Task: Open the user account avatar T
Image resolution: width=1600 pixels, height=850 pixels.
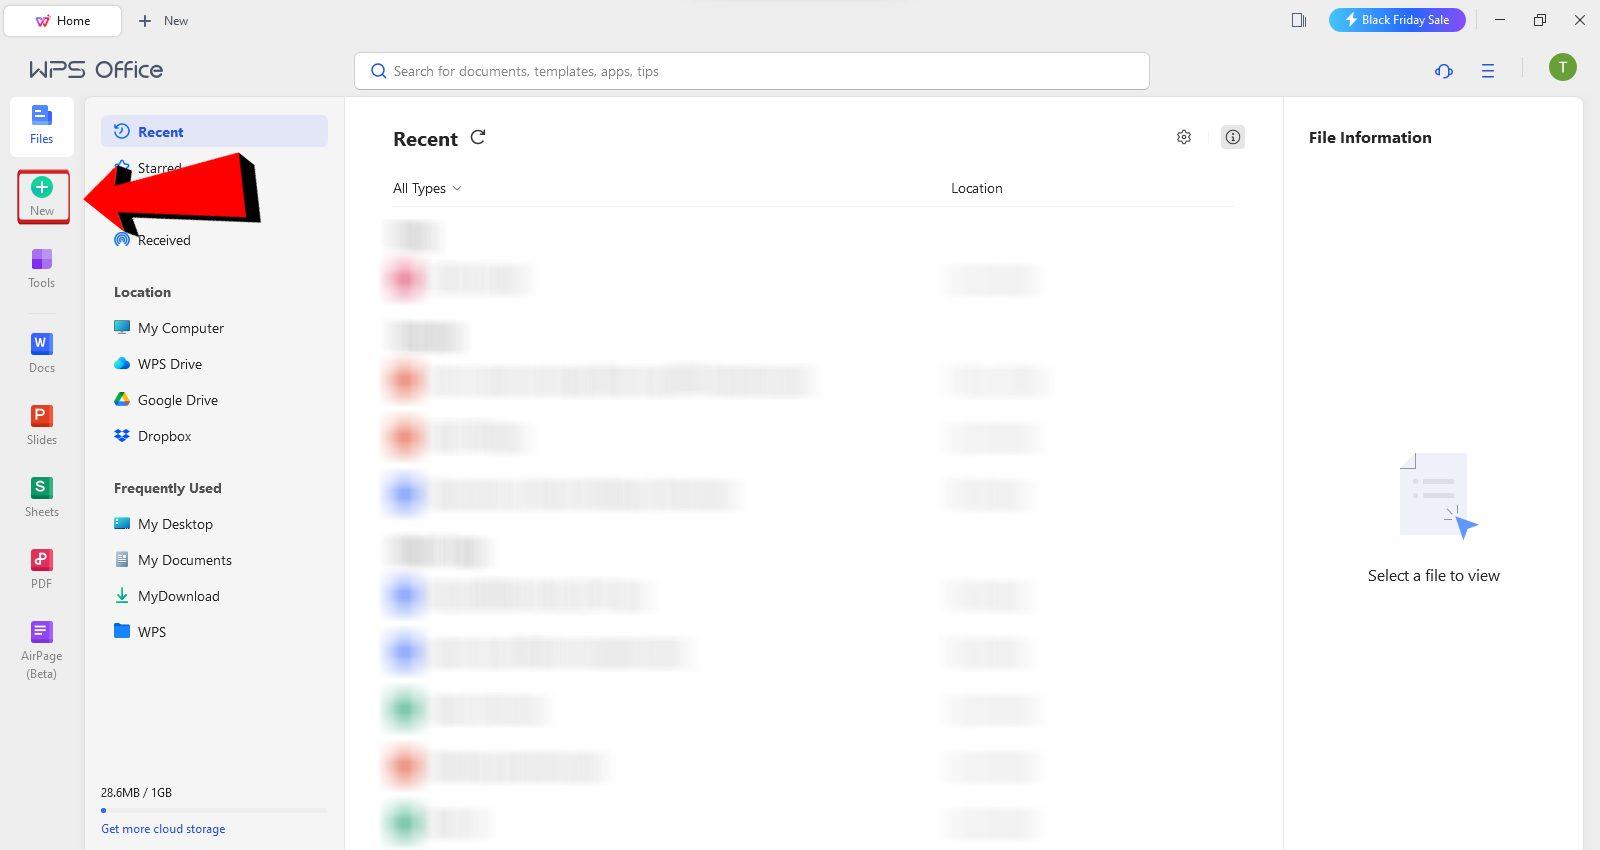Action: tap(1563, 67)
